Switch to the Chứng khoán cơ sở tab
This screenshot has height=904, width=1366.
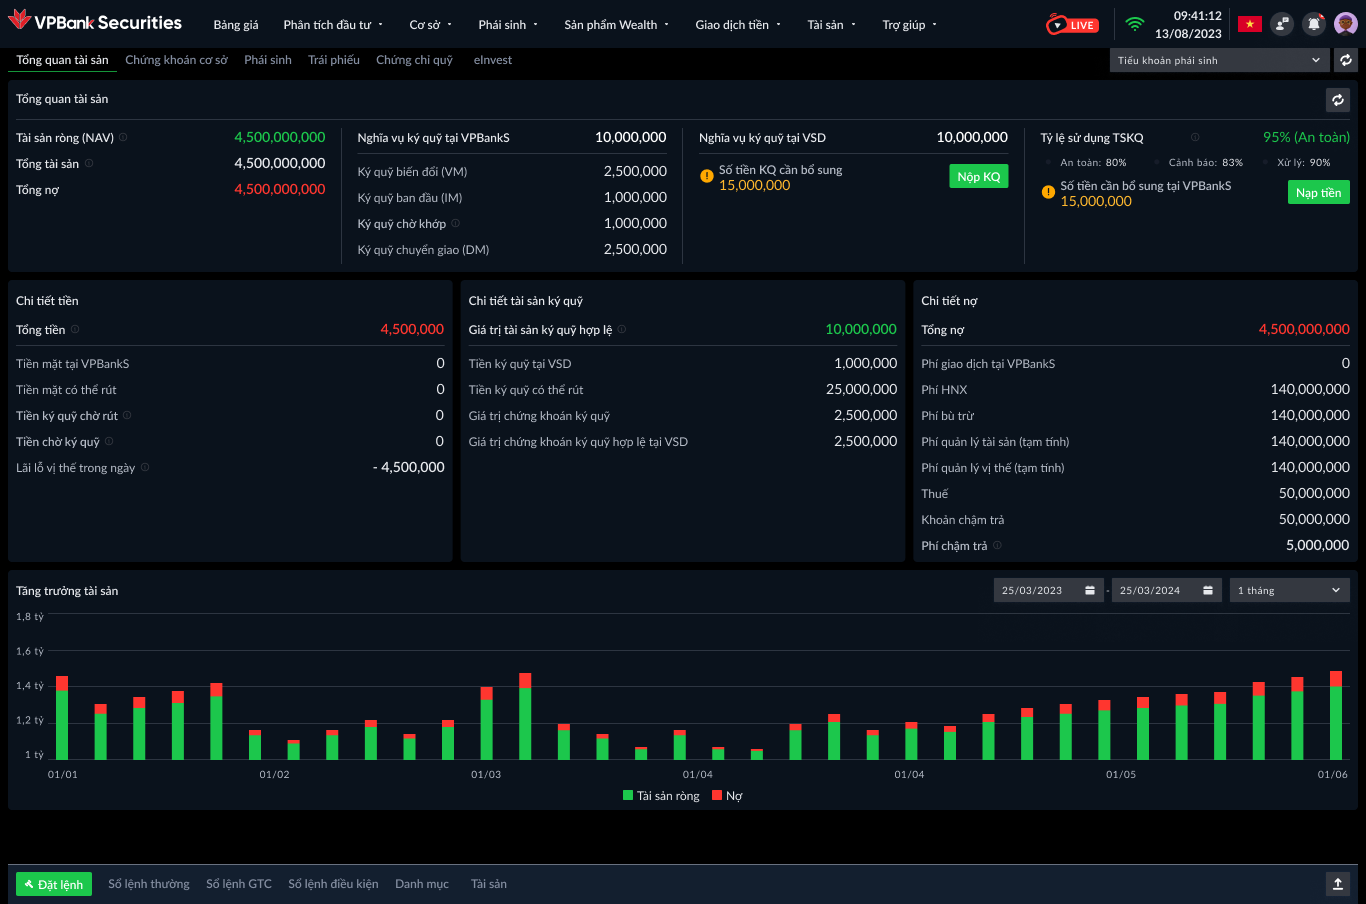coord(176,61)
